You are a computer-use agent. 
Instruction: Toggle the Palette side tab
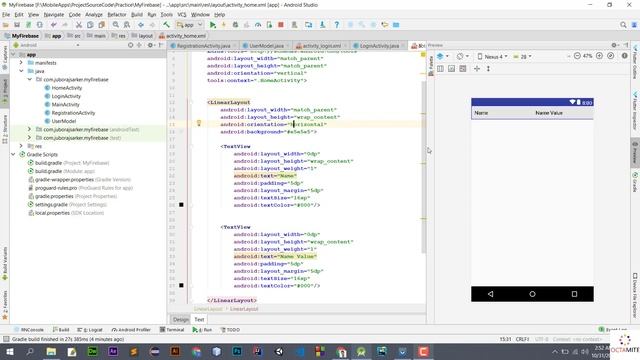[431, 66]
